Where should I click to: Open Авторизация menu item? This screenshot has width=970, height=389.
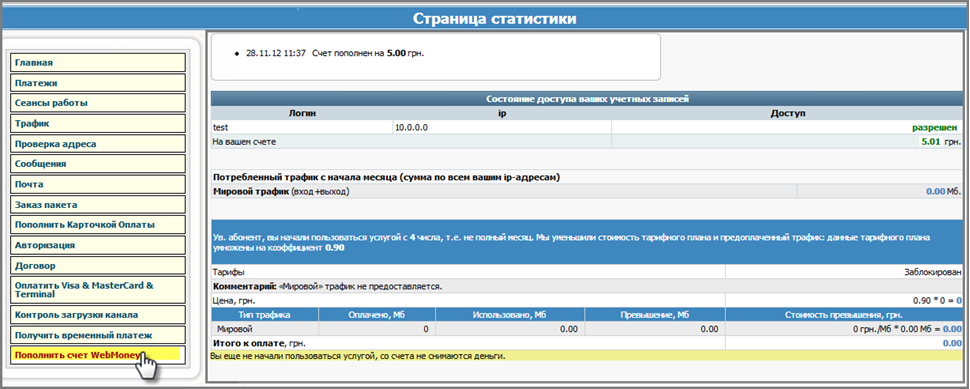click(x=98, y=245)
